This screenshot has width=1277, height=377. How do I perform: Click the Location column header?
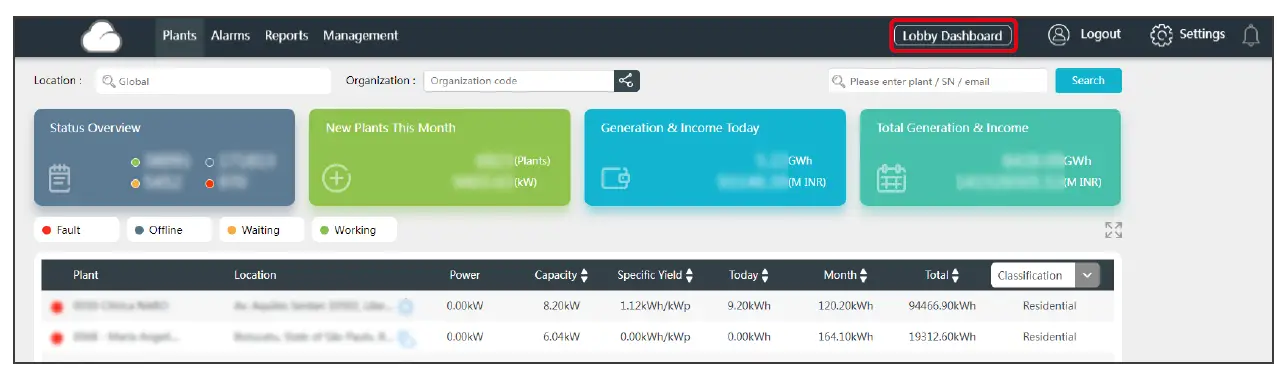[x=255, y=275]
